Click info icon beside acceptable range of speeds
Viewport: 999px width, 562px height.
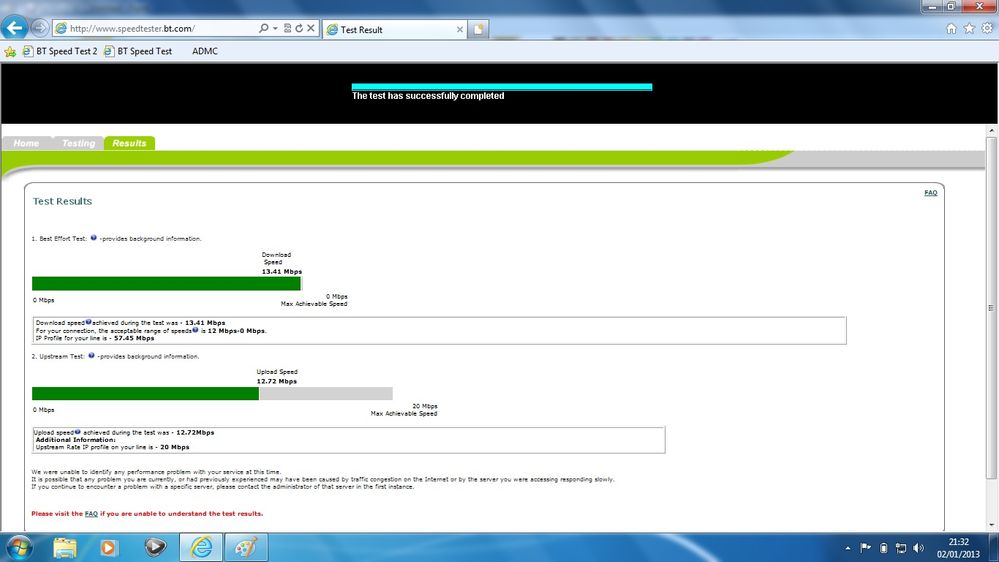point(195,330)
